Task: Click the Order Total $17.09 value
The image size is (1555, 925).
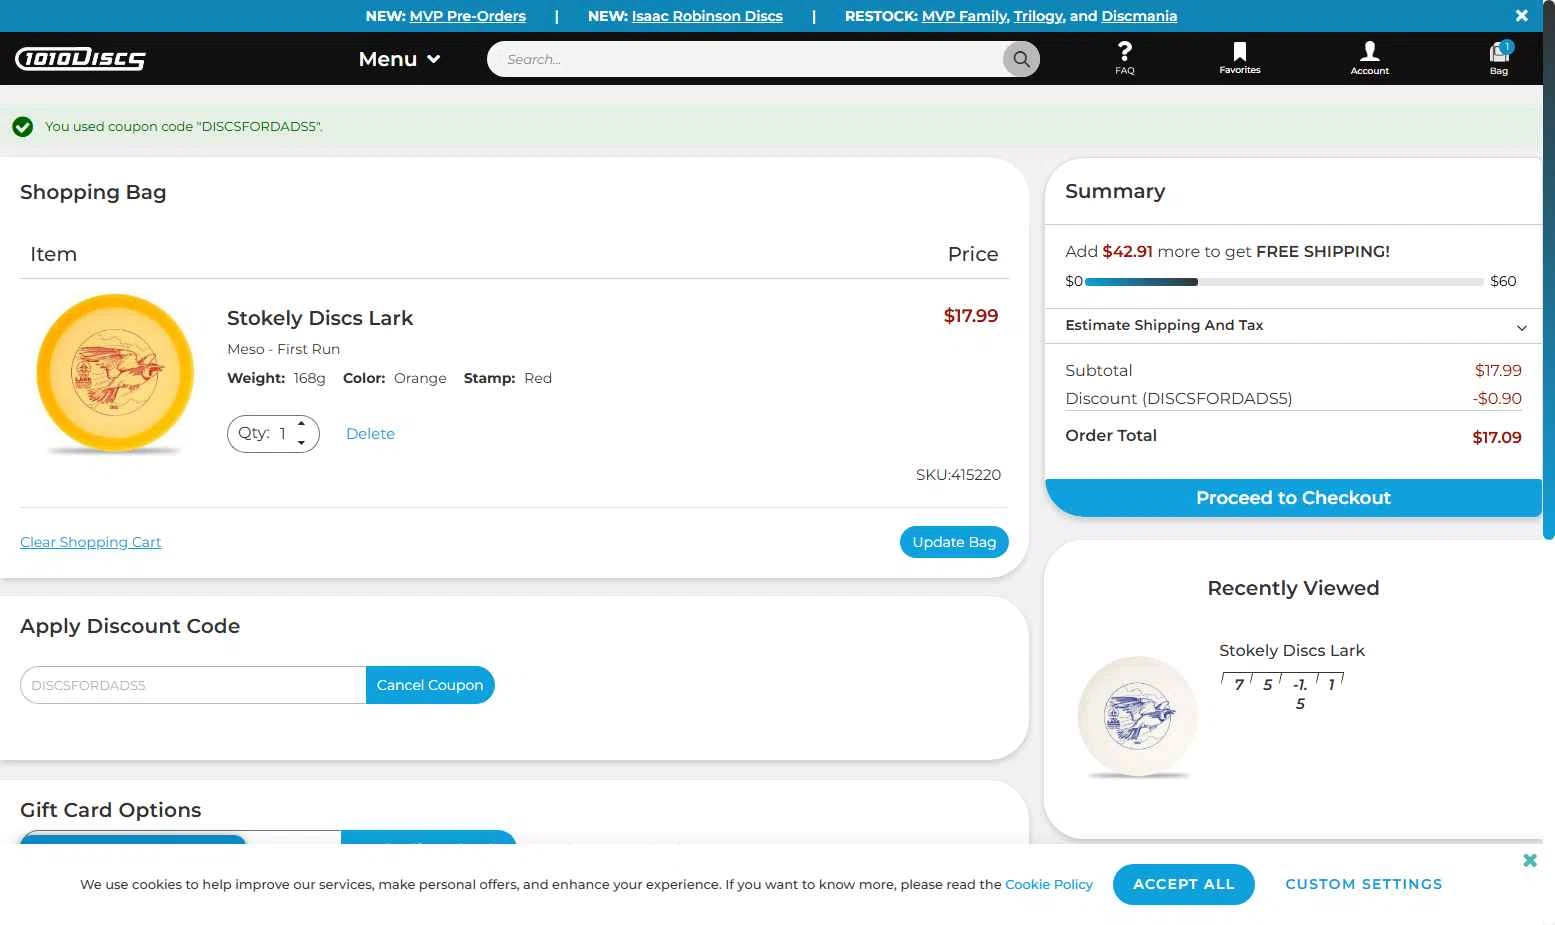Action: click(1497, 437)
